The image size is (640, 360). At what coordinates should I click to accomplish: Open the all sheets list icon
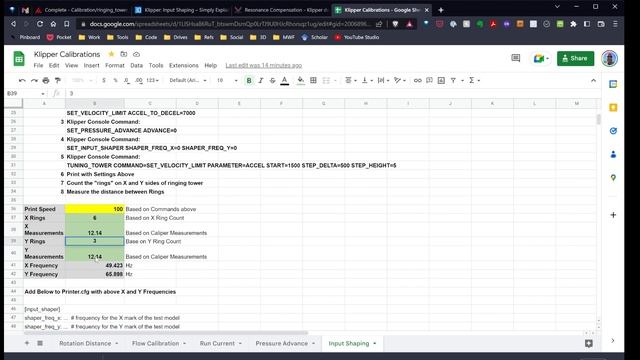[40, 343]
